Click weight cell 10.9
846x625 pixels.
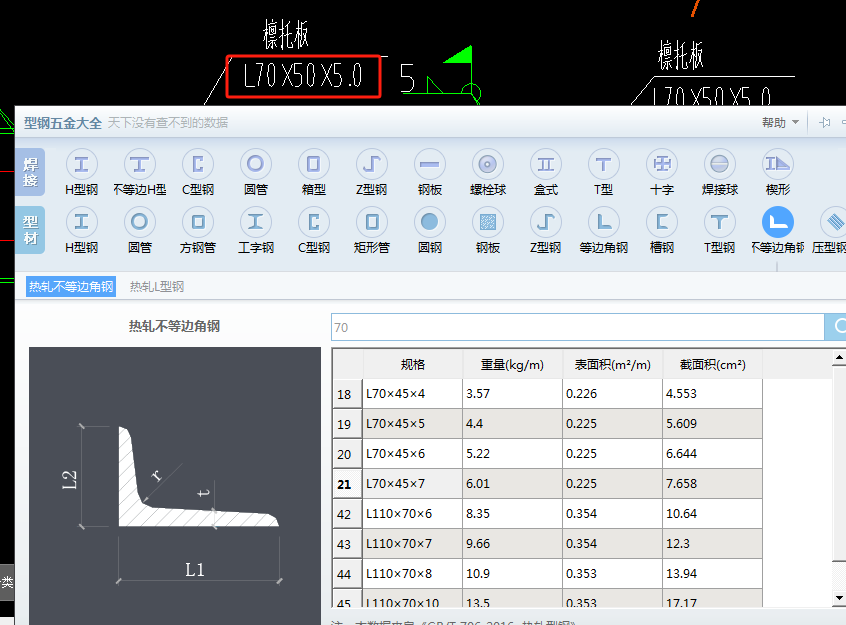(x=512, y=574)
